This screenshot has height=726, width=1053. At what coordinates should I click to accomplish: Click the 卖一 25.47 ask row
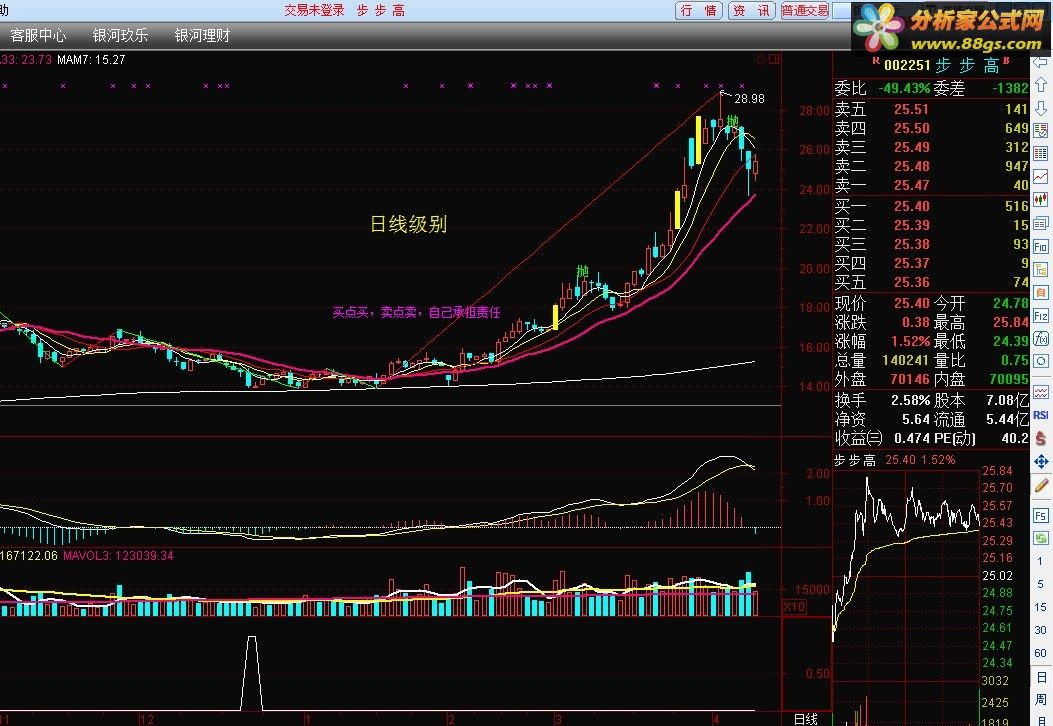(931, 185)
